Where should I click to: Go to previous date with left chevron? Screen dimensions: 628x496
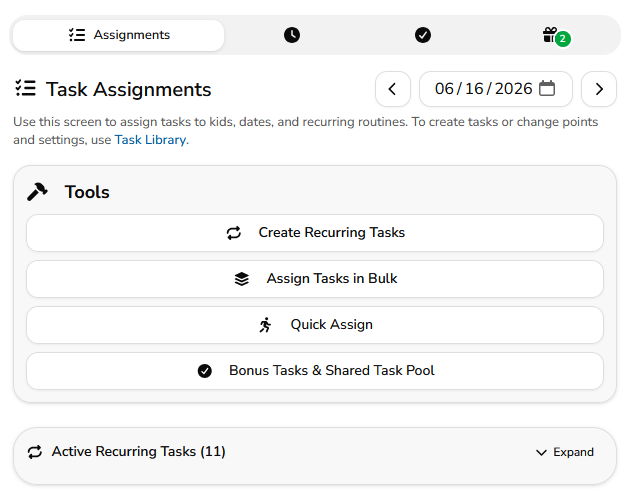tap(393, 89)
